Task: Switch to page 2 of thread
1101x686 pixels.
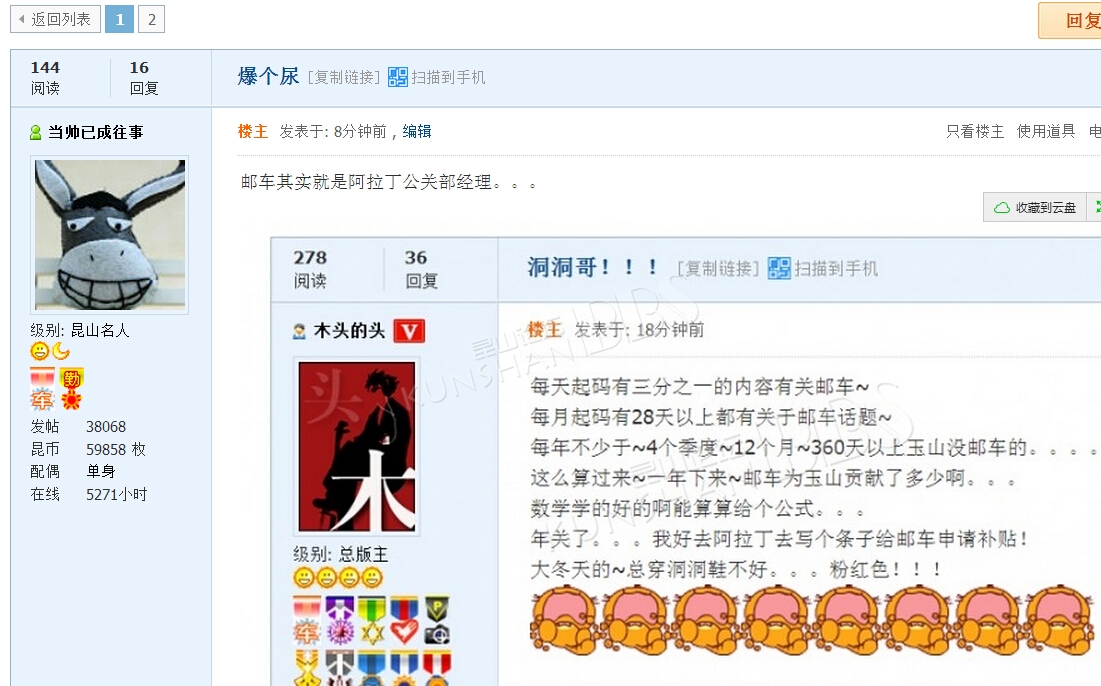Action: click(x=152, y=19)
